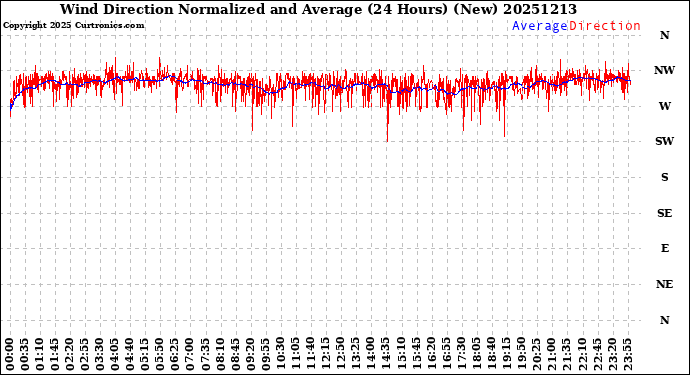
Task: Click the '04:40' time label
Action: click(129, 354)
